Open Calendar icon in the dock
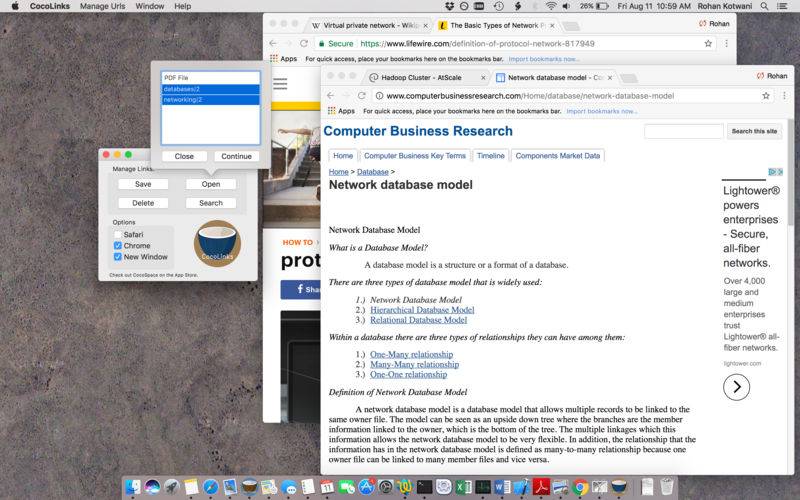The height and width of the screenshot is (500, 800). click(x=327, y=487)
